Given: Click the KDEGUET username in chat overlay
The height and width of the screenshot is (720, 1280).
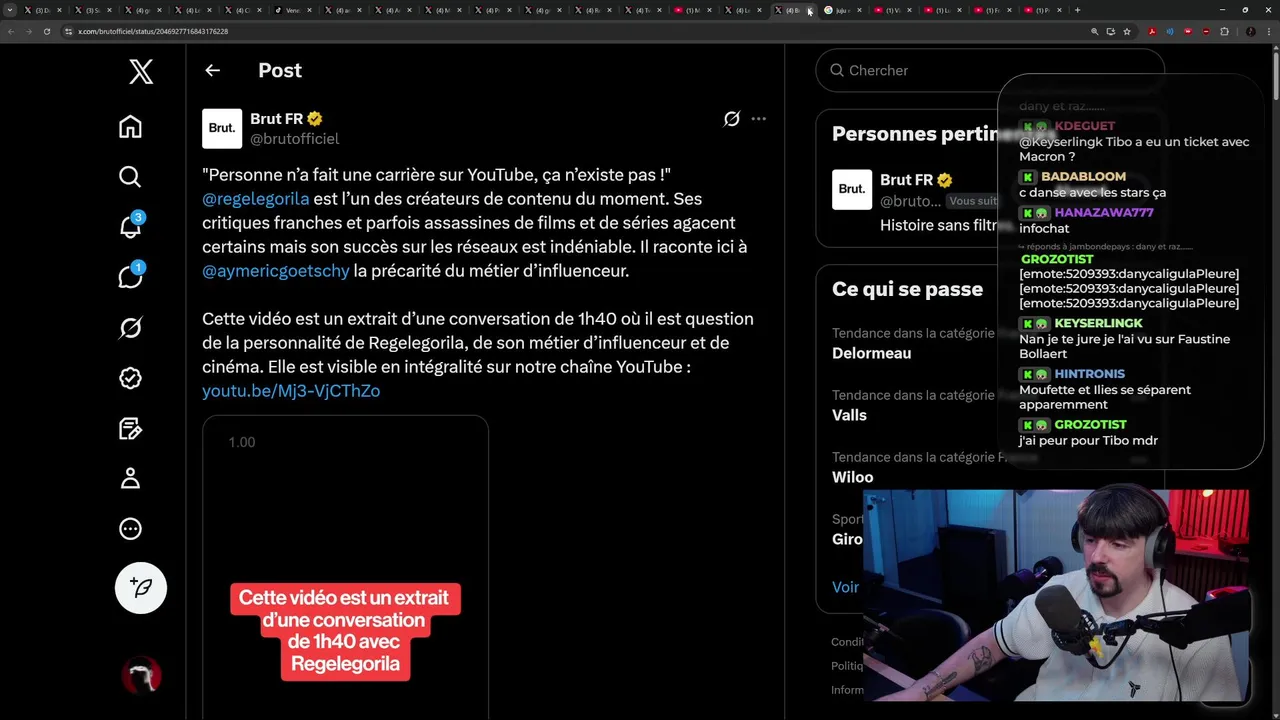Looking at the screenshot, I should 1084,126.
